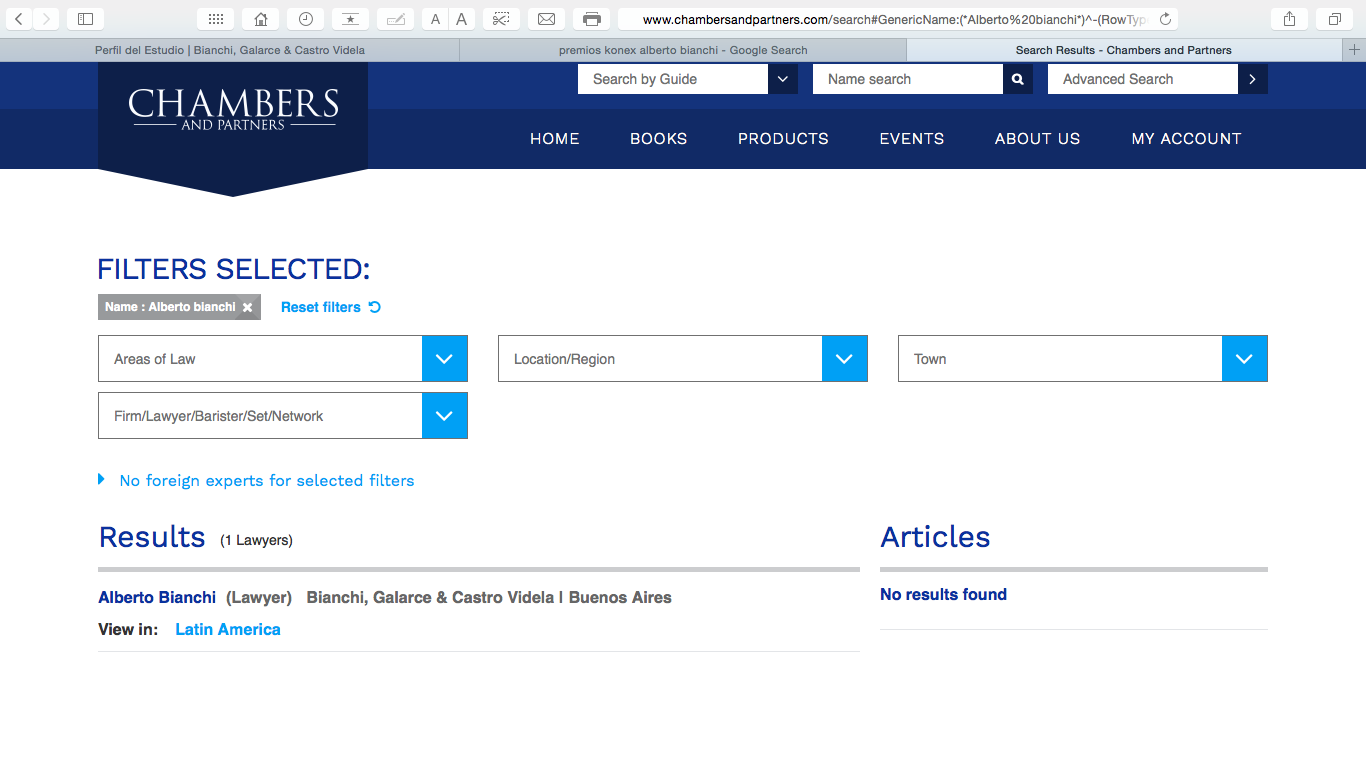The image size is (1366, 768).
Task: Reload the page in the address bar
Action: [1165, 19]
